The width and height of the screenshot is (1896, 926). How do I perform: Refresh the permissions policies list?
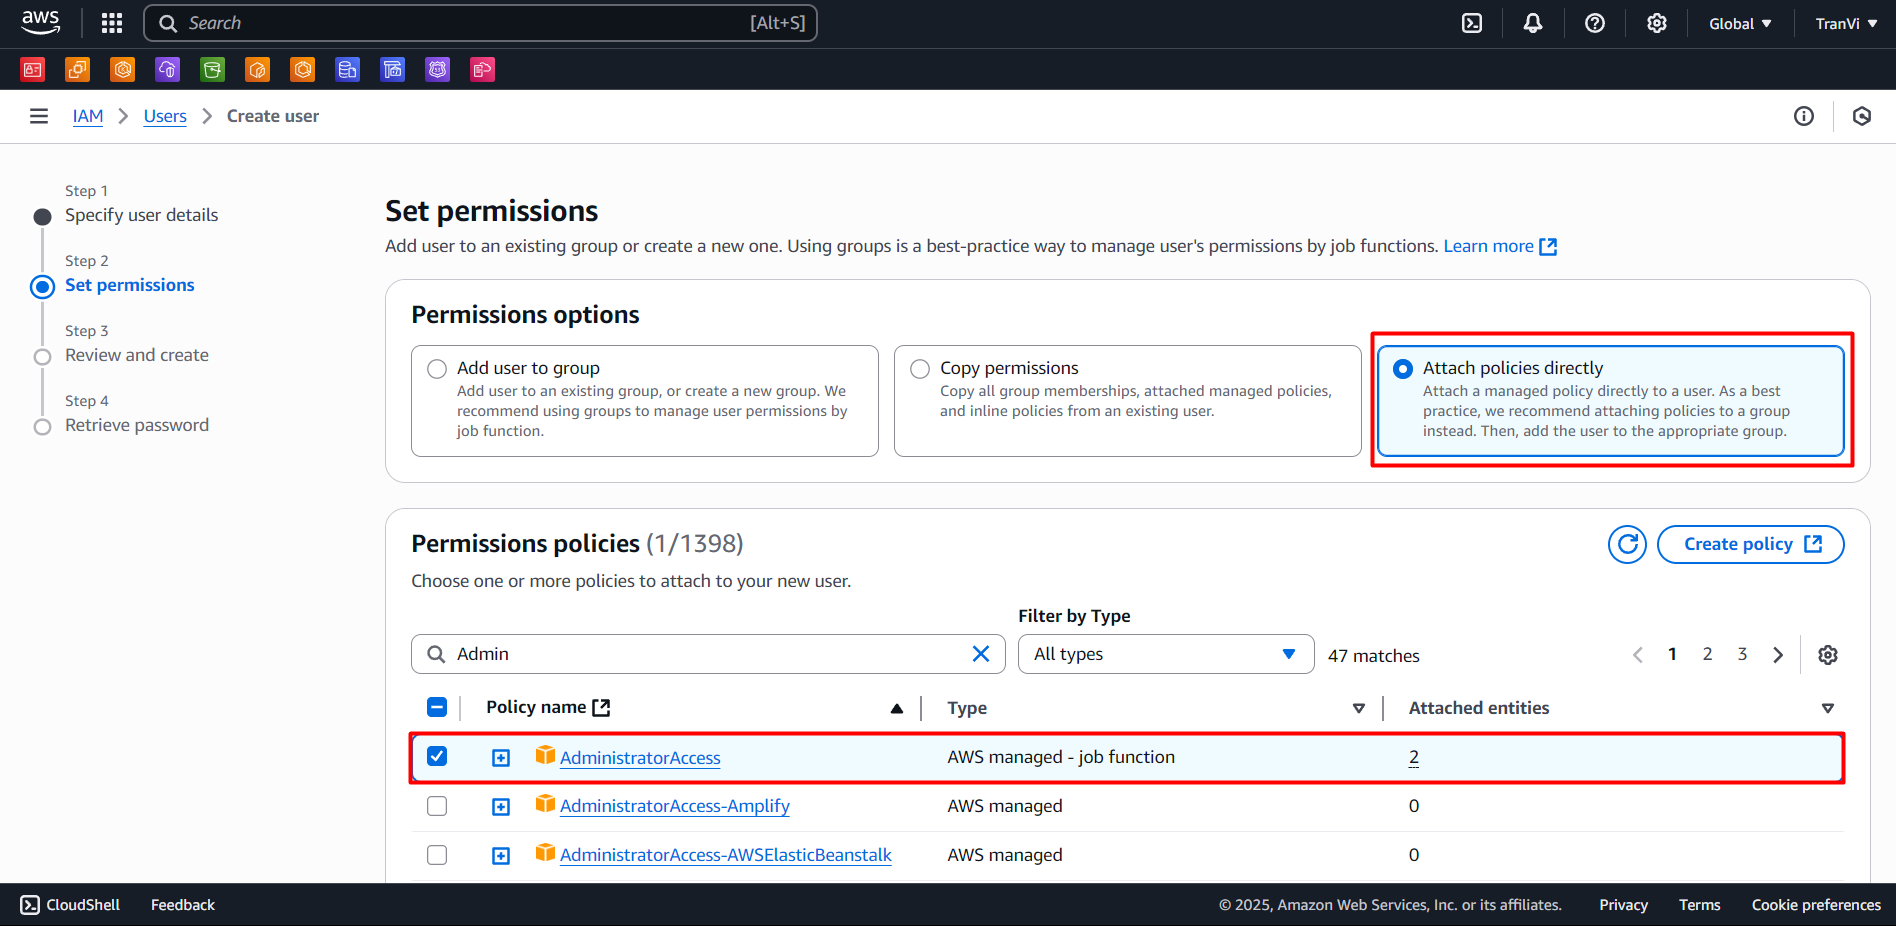[1627, 544]
